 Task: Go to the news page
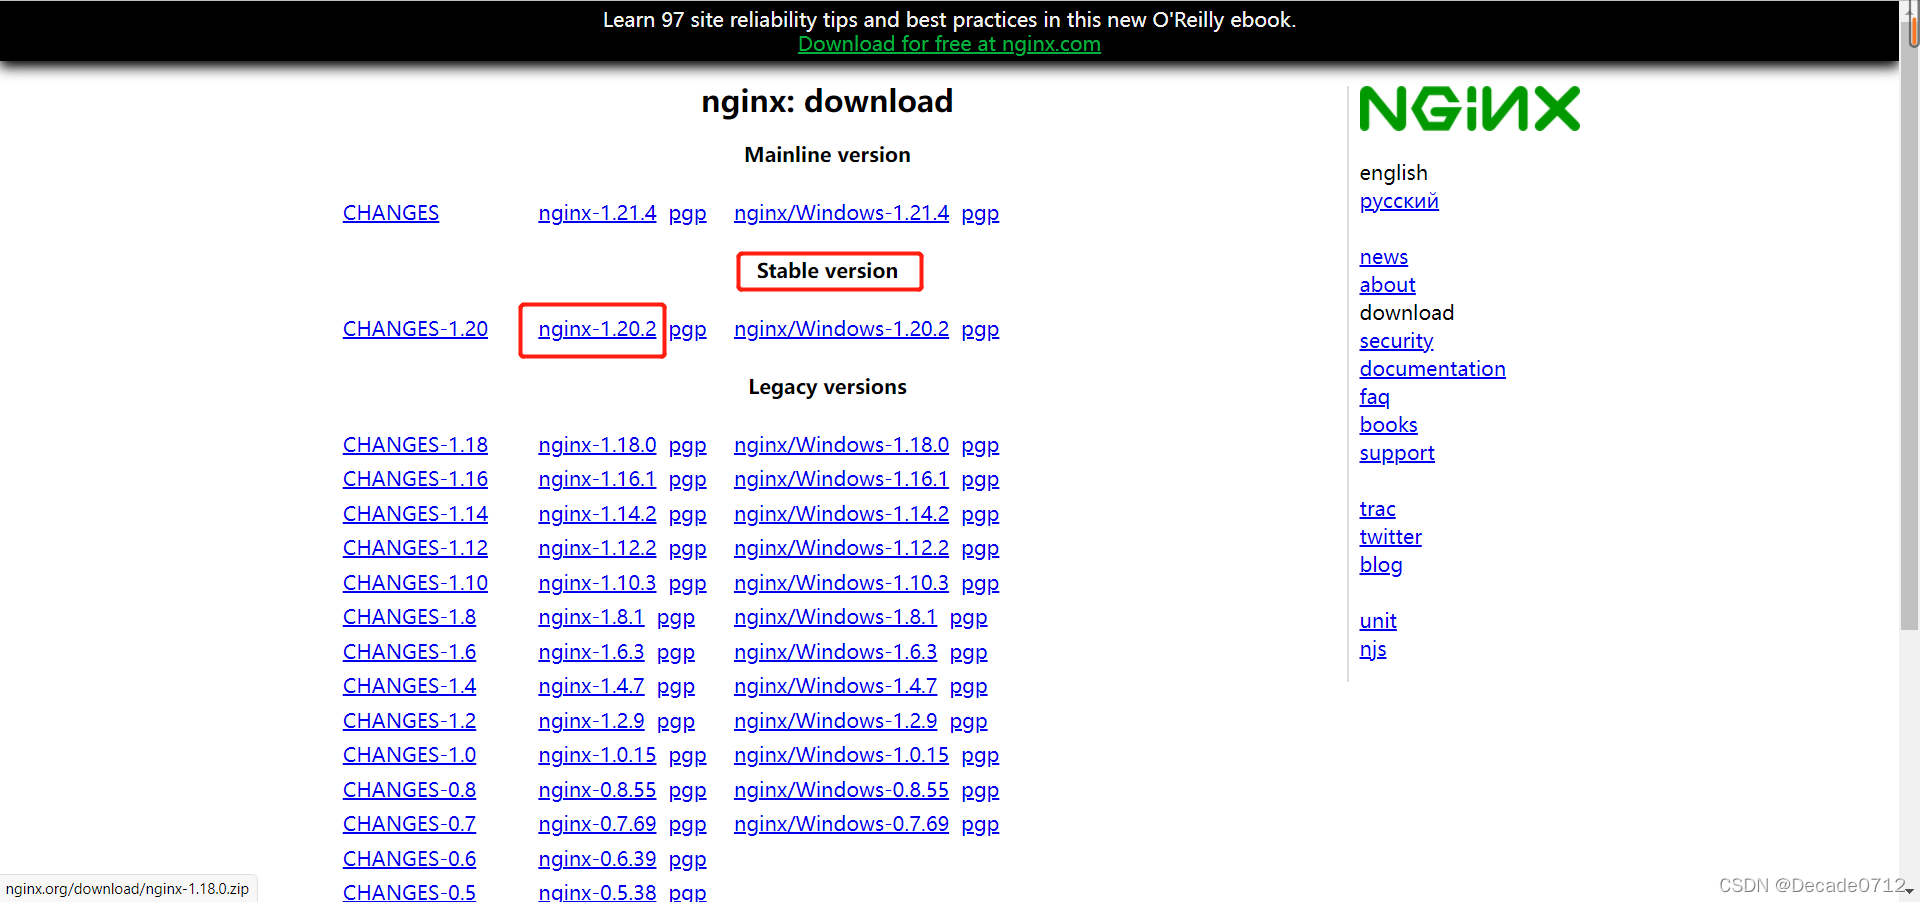1384,257
